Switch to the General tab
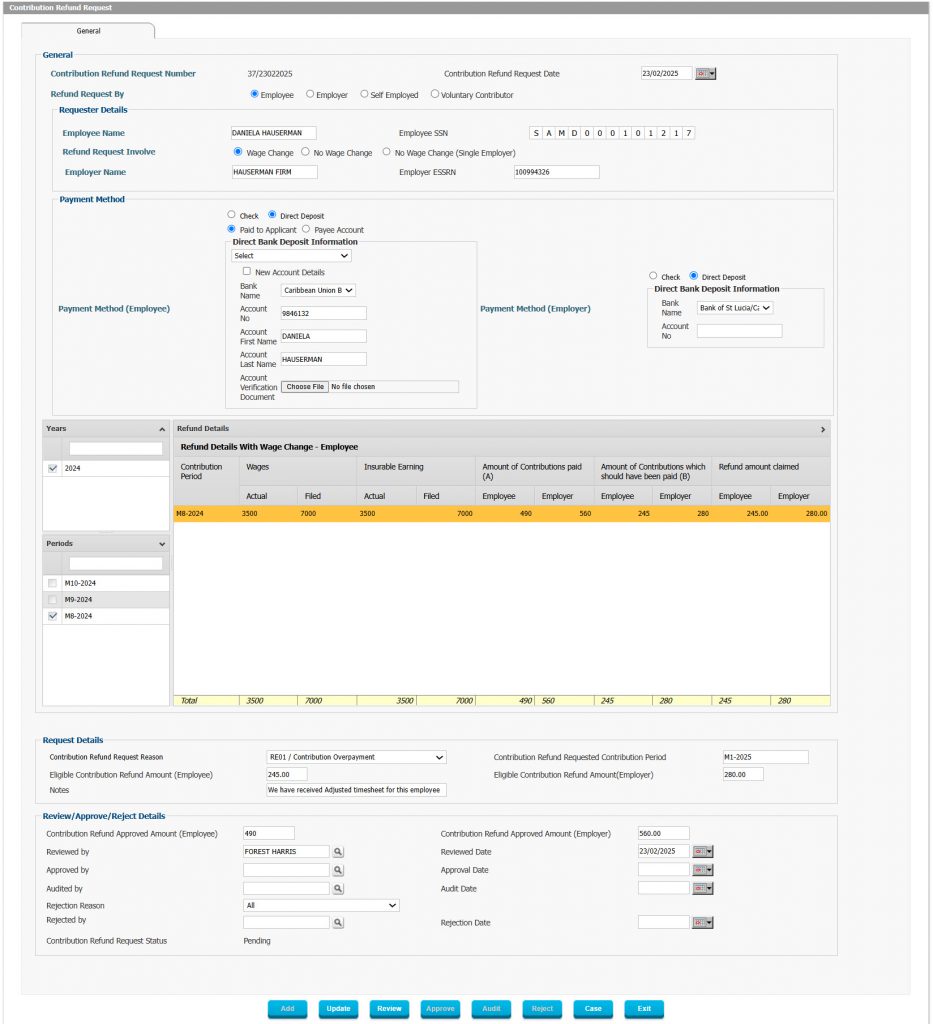933x1024 pixels. pos(88,31)
